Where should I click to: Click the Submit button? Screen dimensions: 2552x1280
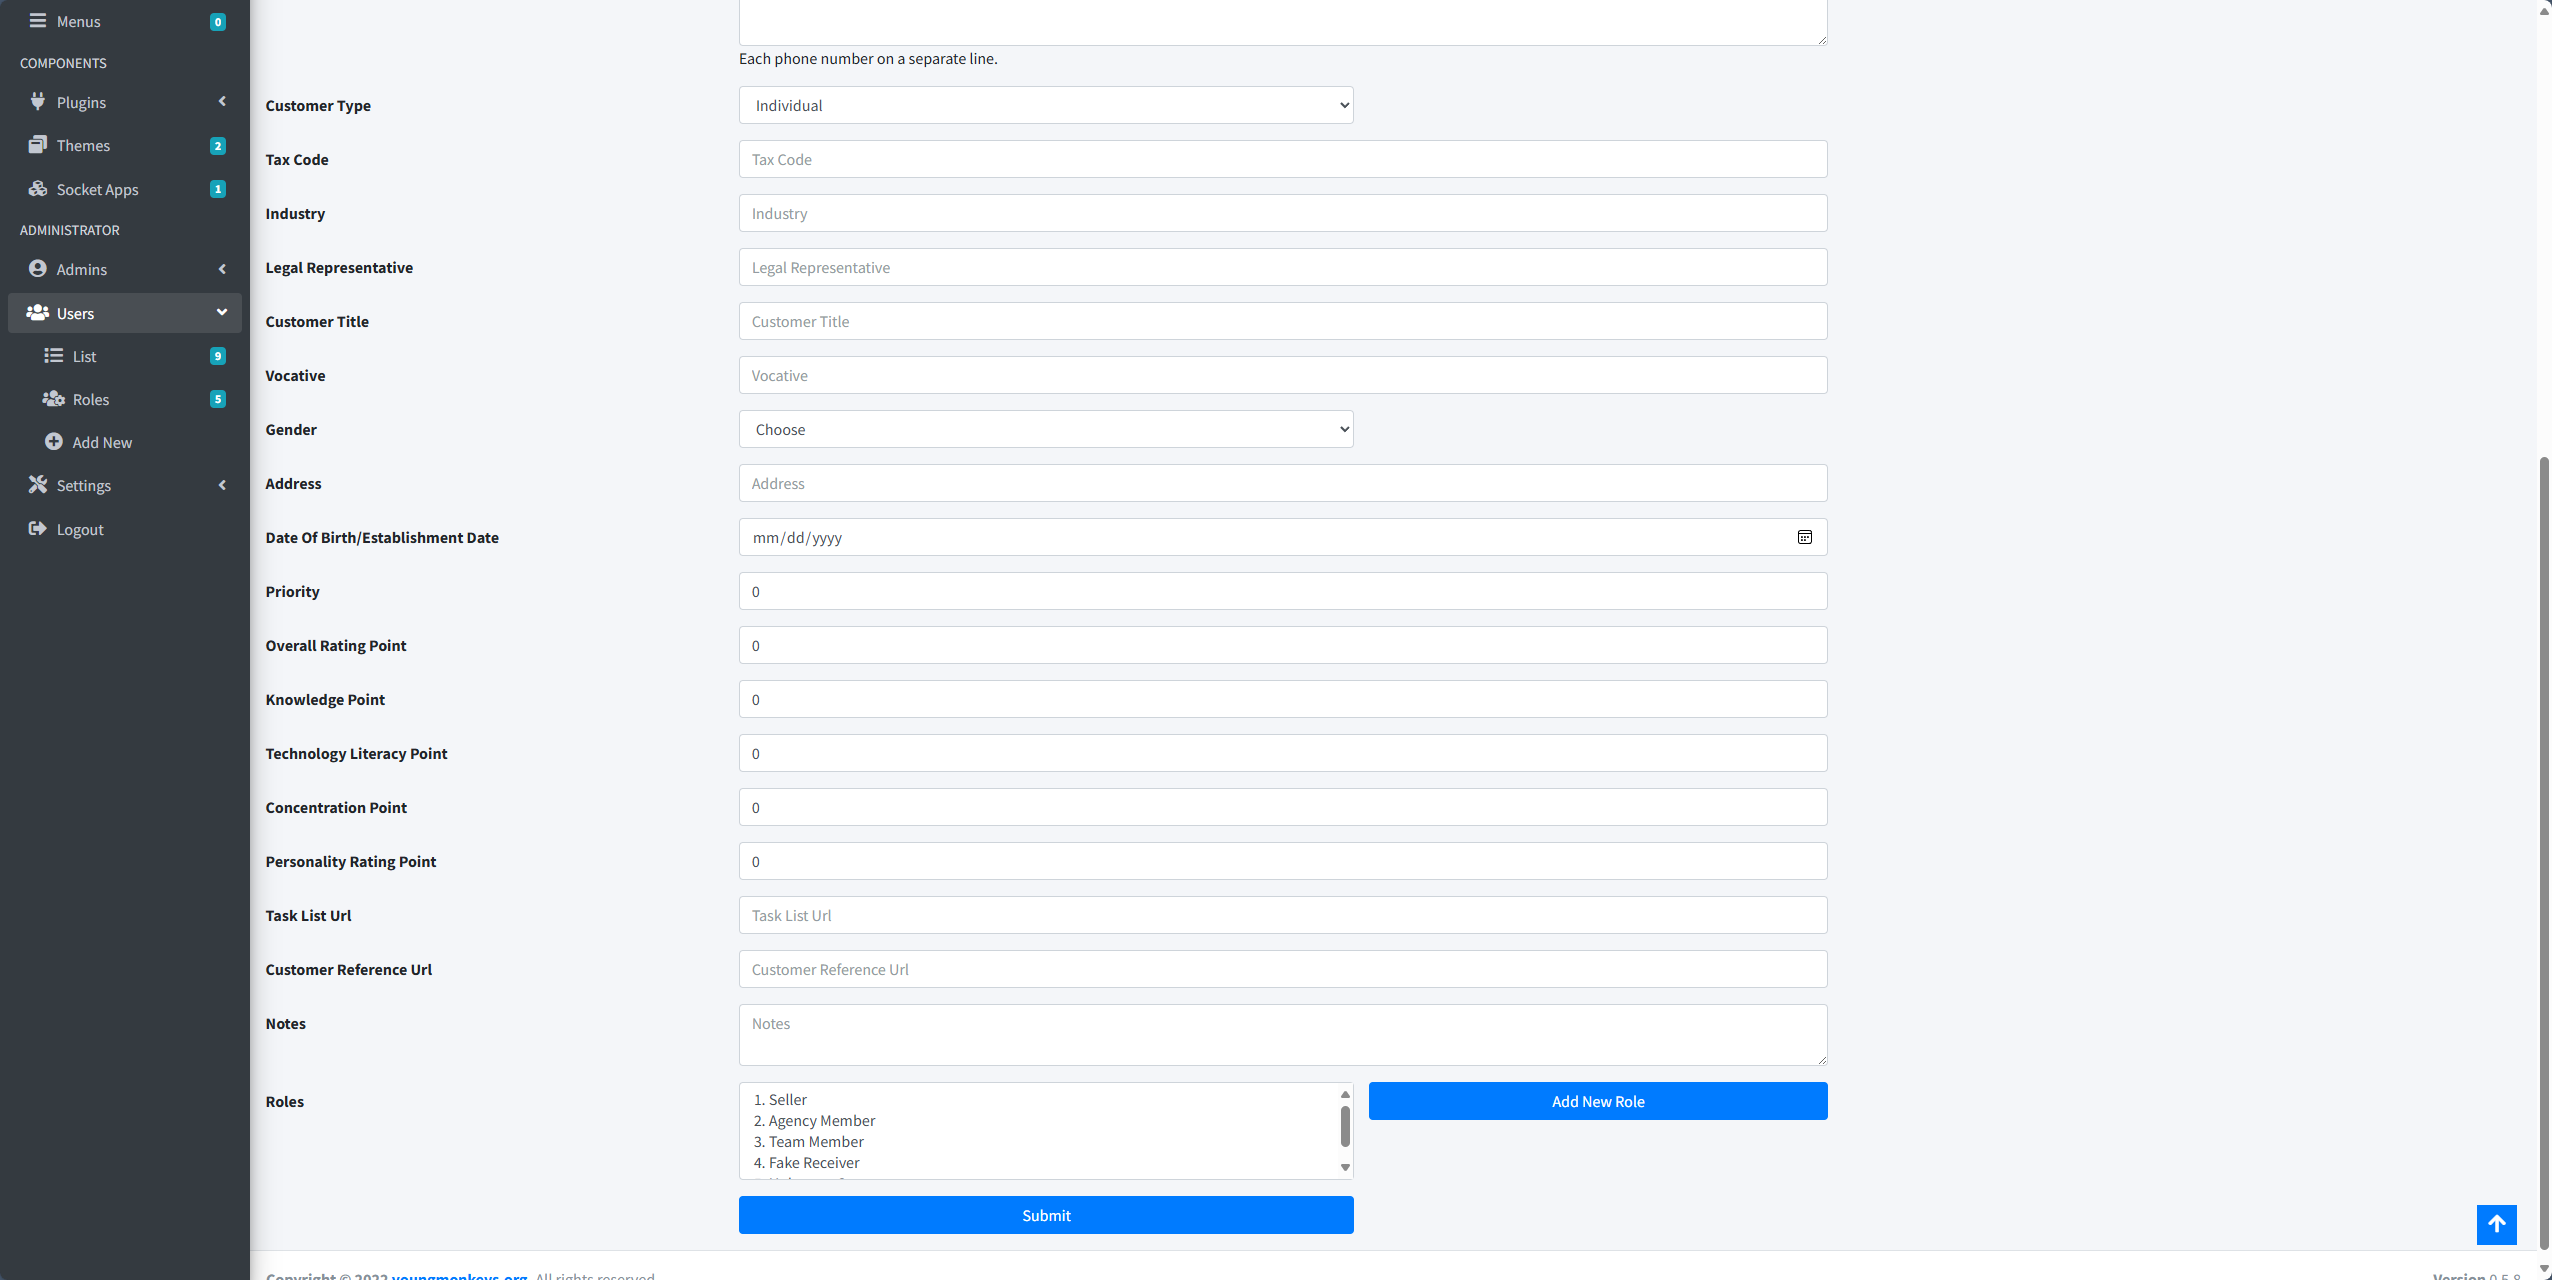pyautogui.click(x=1046, y=1215)
